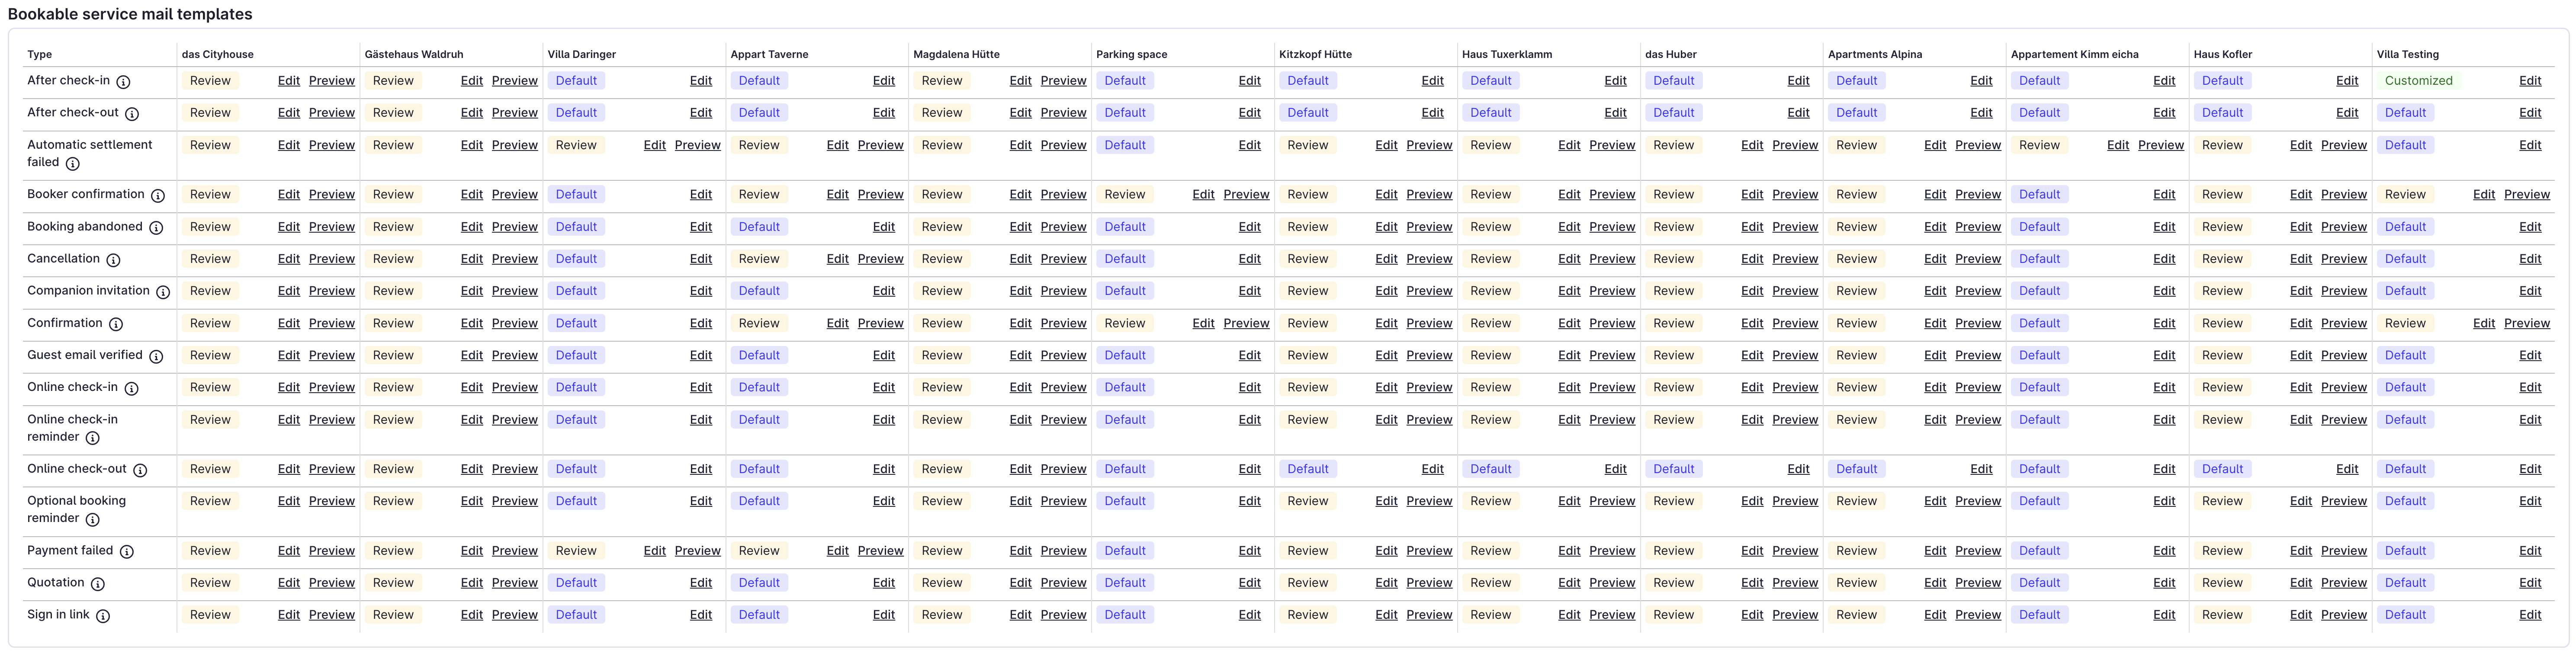
Task: Preview Kitzkopf Hütte Guest email verified template
Action: point(1430,355)
